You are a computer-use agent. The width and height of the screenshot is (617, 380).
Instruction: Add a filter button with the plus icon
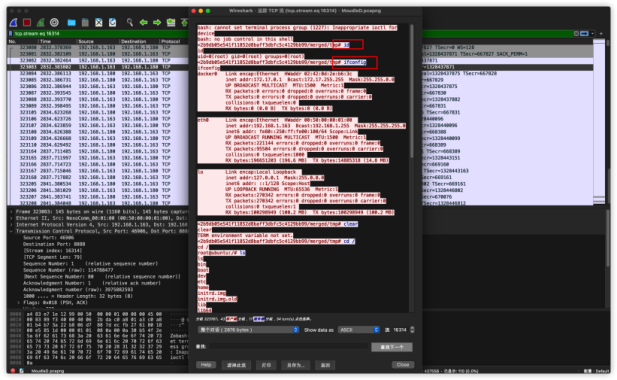[x=601, y=34]
